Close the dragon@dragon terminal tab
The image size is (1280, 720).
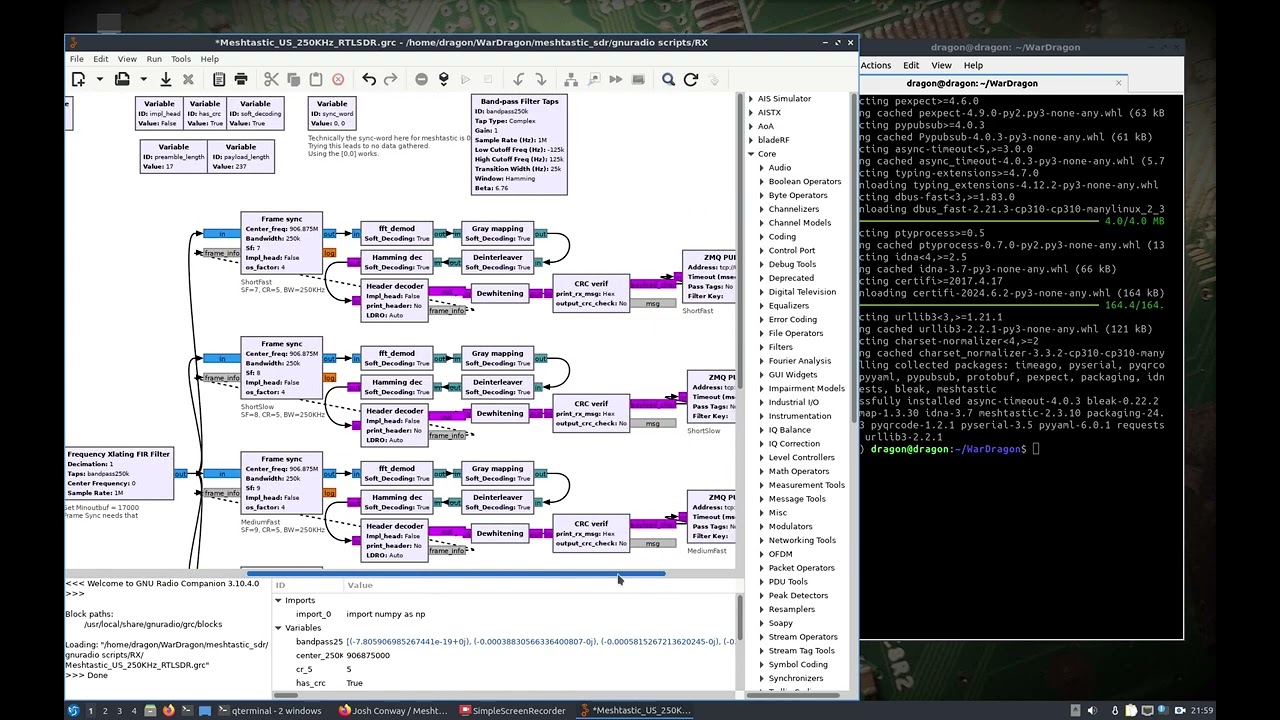pyautogui.click(x=1118, y=83)
